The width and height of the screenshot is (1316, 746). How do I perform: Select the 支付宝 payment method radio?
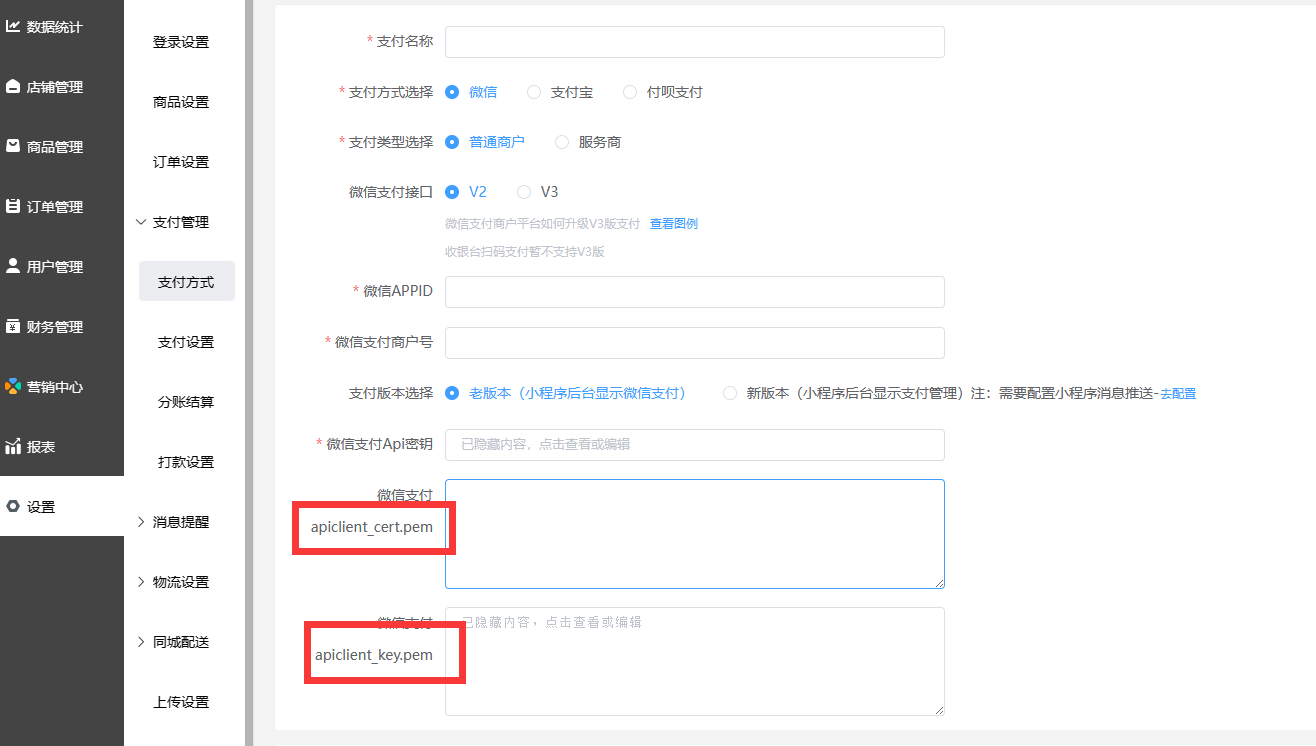[534, 92]
